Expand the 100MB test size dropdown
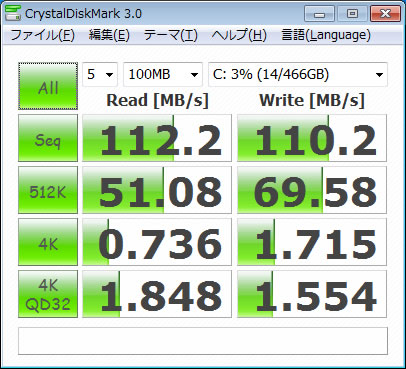The width and height of the screenshot is (406, 369). click(163, 74)
